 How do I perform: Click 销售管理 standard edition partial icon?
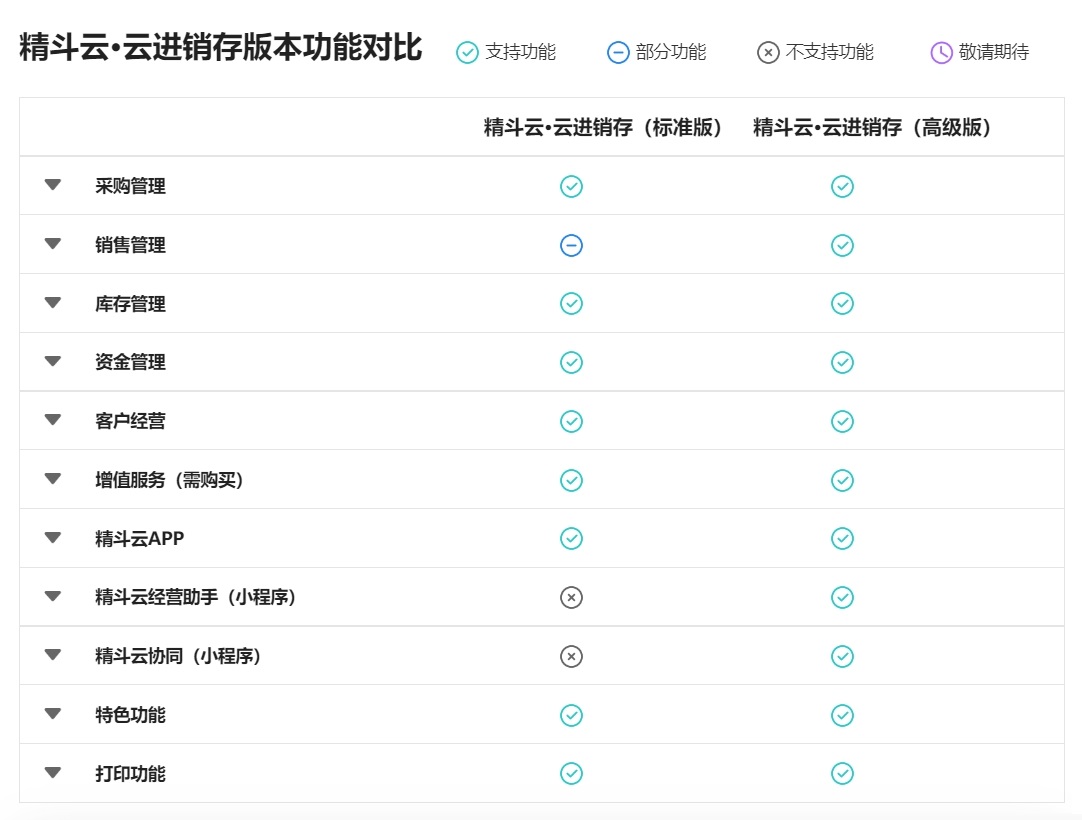[x=571, y=245]
